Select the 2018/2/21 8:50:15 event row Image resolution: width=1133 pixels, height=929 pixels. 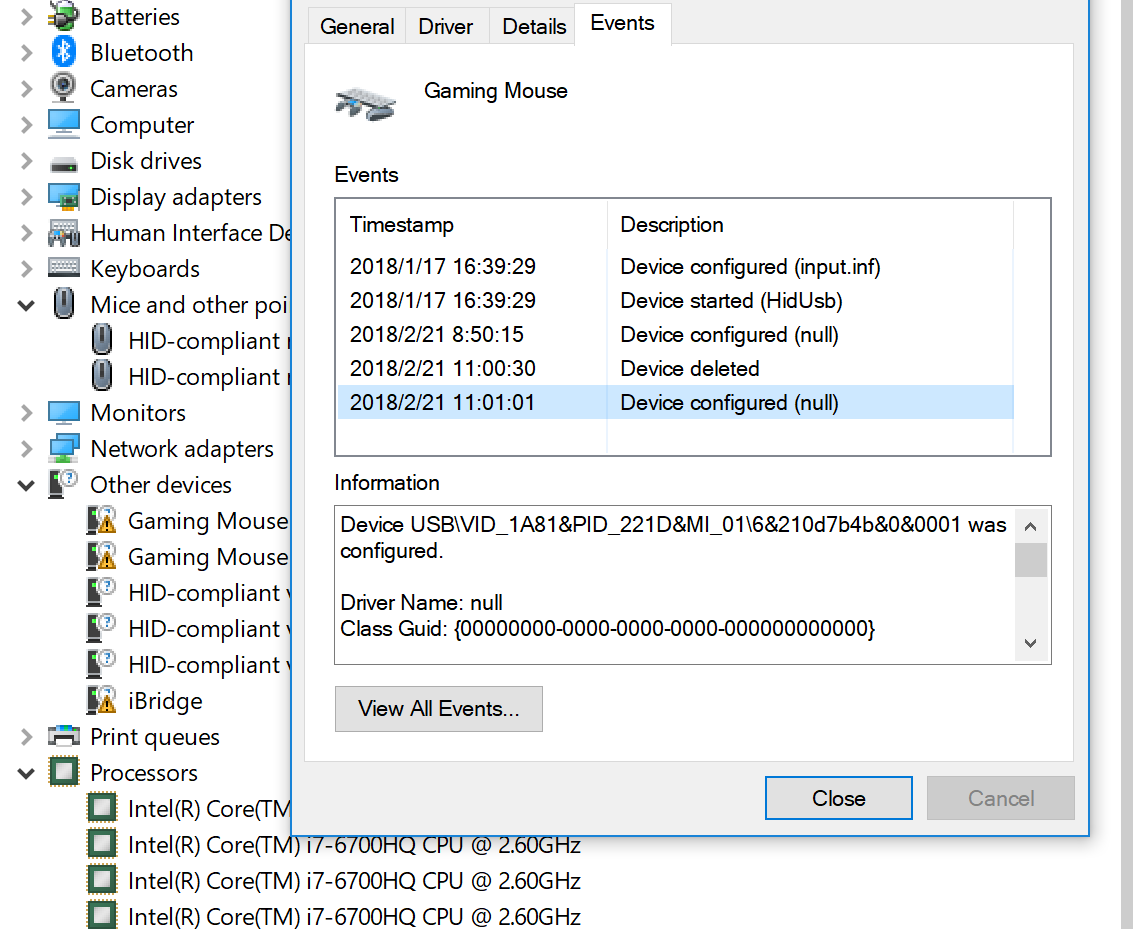(x=676, y=334)
